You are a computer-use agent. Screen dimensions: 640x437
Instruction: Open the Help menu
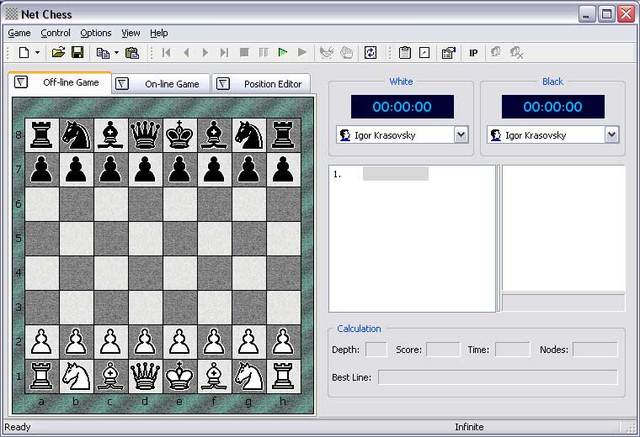point(159,33)
